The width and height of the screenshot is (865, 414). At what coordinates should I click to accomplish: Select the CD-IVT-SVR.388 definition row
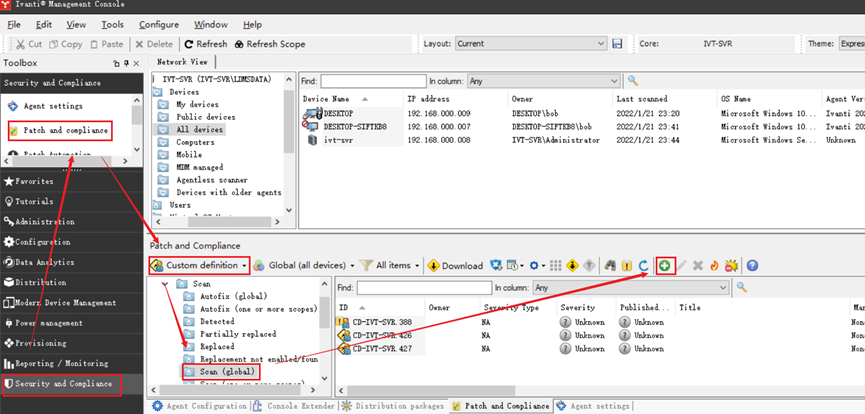click(381, 321)
